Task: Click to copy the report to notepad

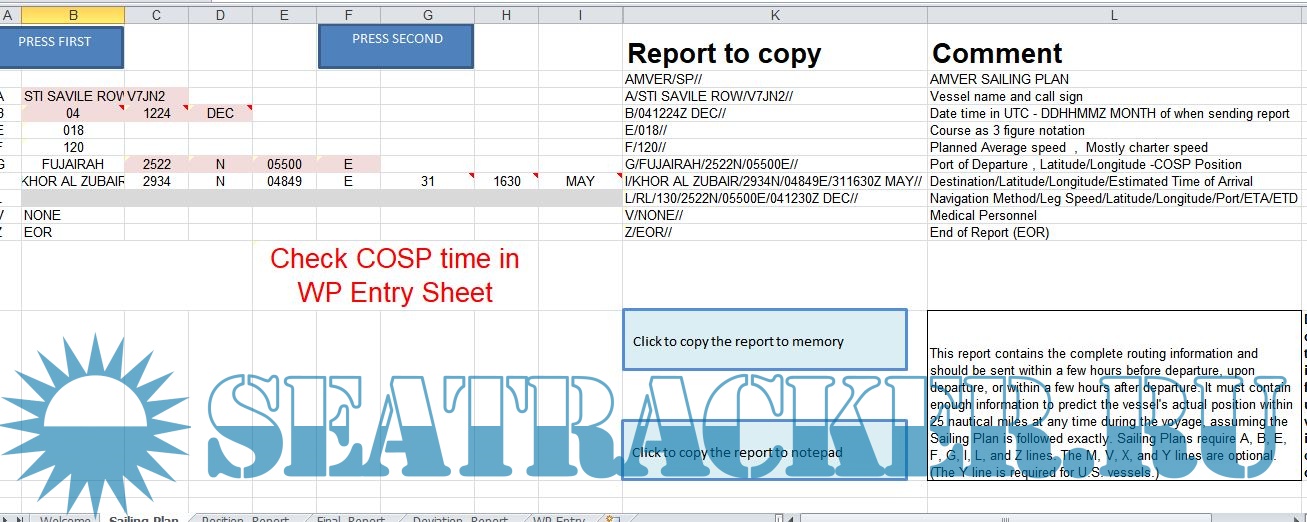Action: point(764,451)
